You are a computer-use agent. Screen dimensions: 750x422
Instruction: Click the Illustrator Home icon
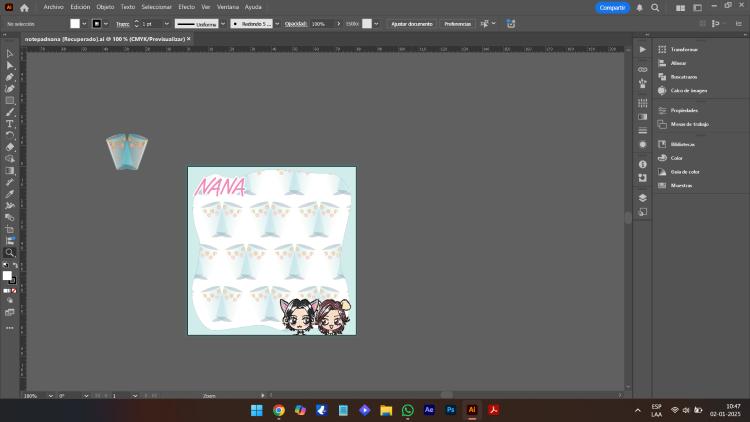click(24, 8)
